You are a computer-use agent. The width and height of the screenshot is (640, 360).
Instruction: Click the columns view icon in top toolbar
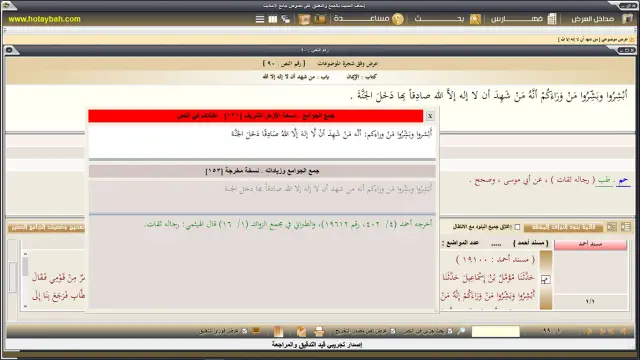click(273, 19)
